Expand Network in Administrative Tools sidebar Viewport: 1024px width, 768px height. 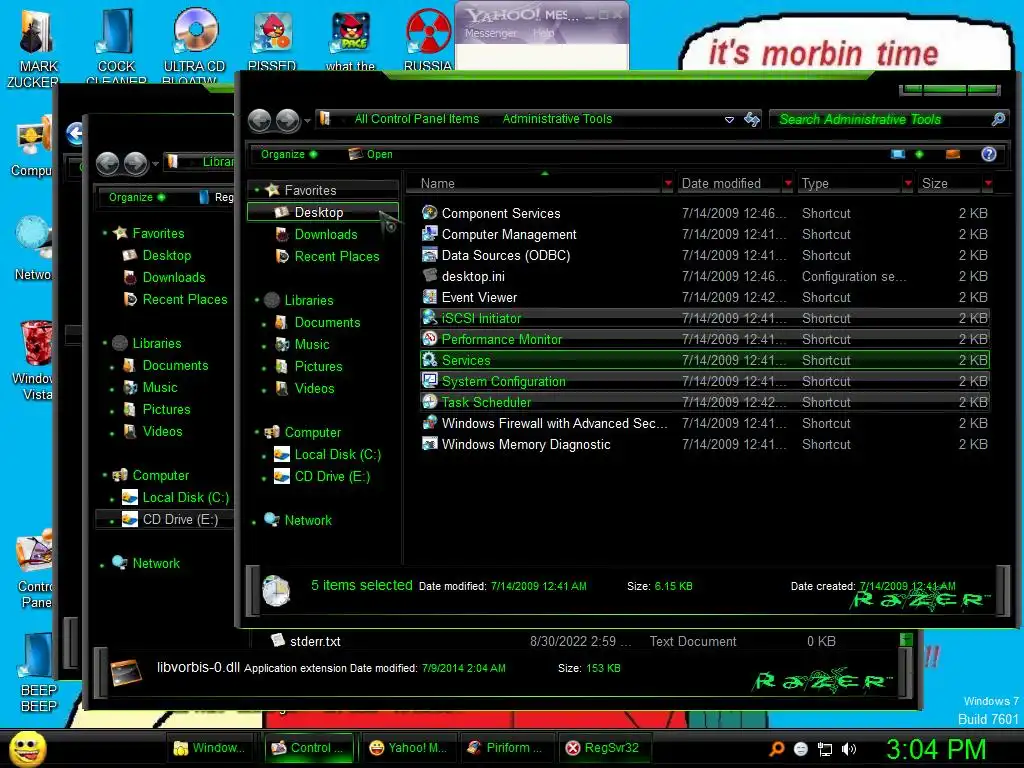coord(254,522)
